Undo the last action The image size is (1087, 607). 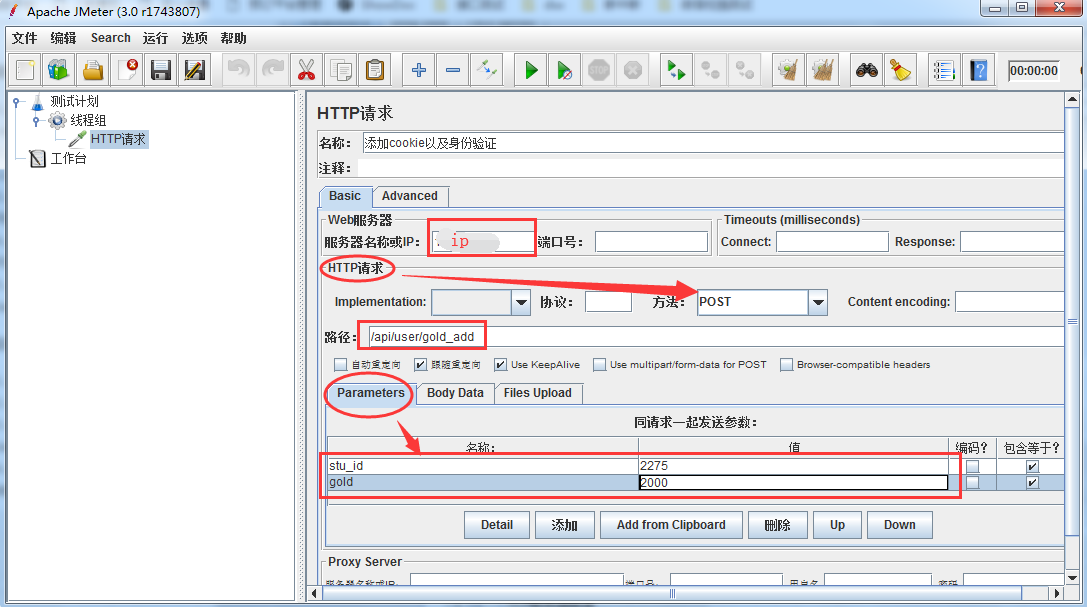tap(238, 70)
